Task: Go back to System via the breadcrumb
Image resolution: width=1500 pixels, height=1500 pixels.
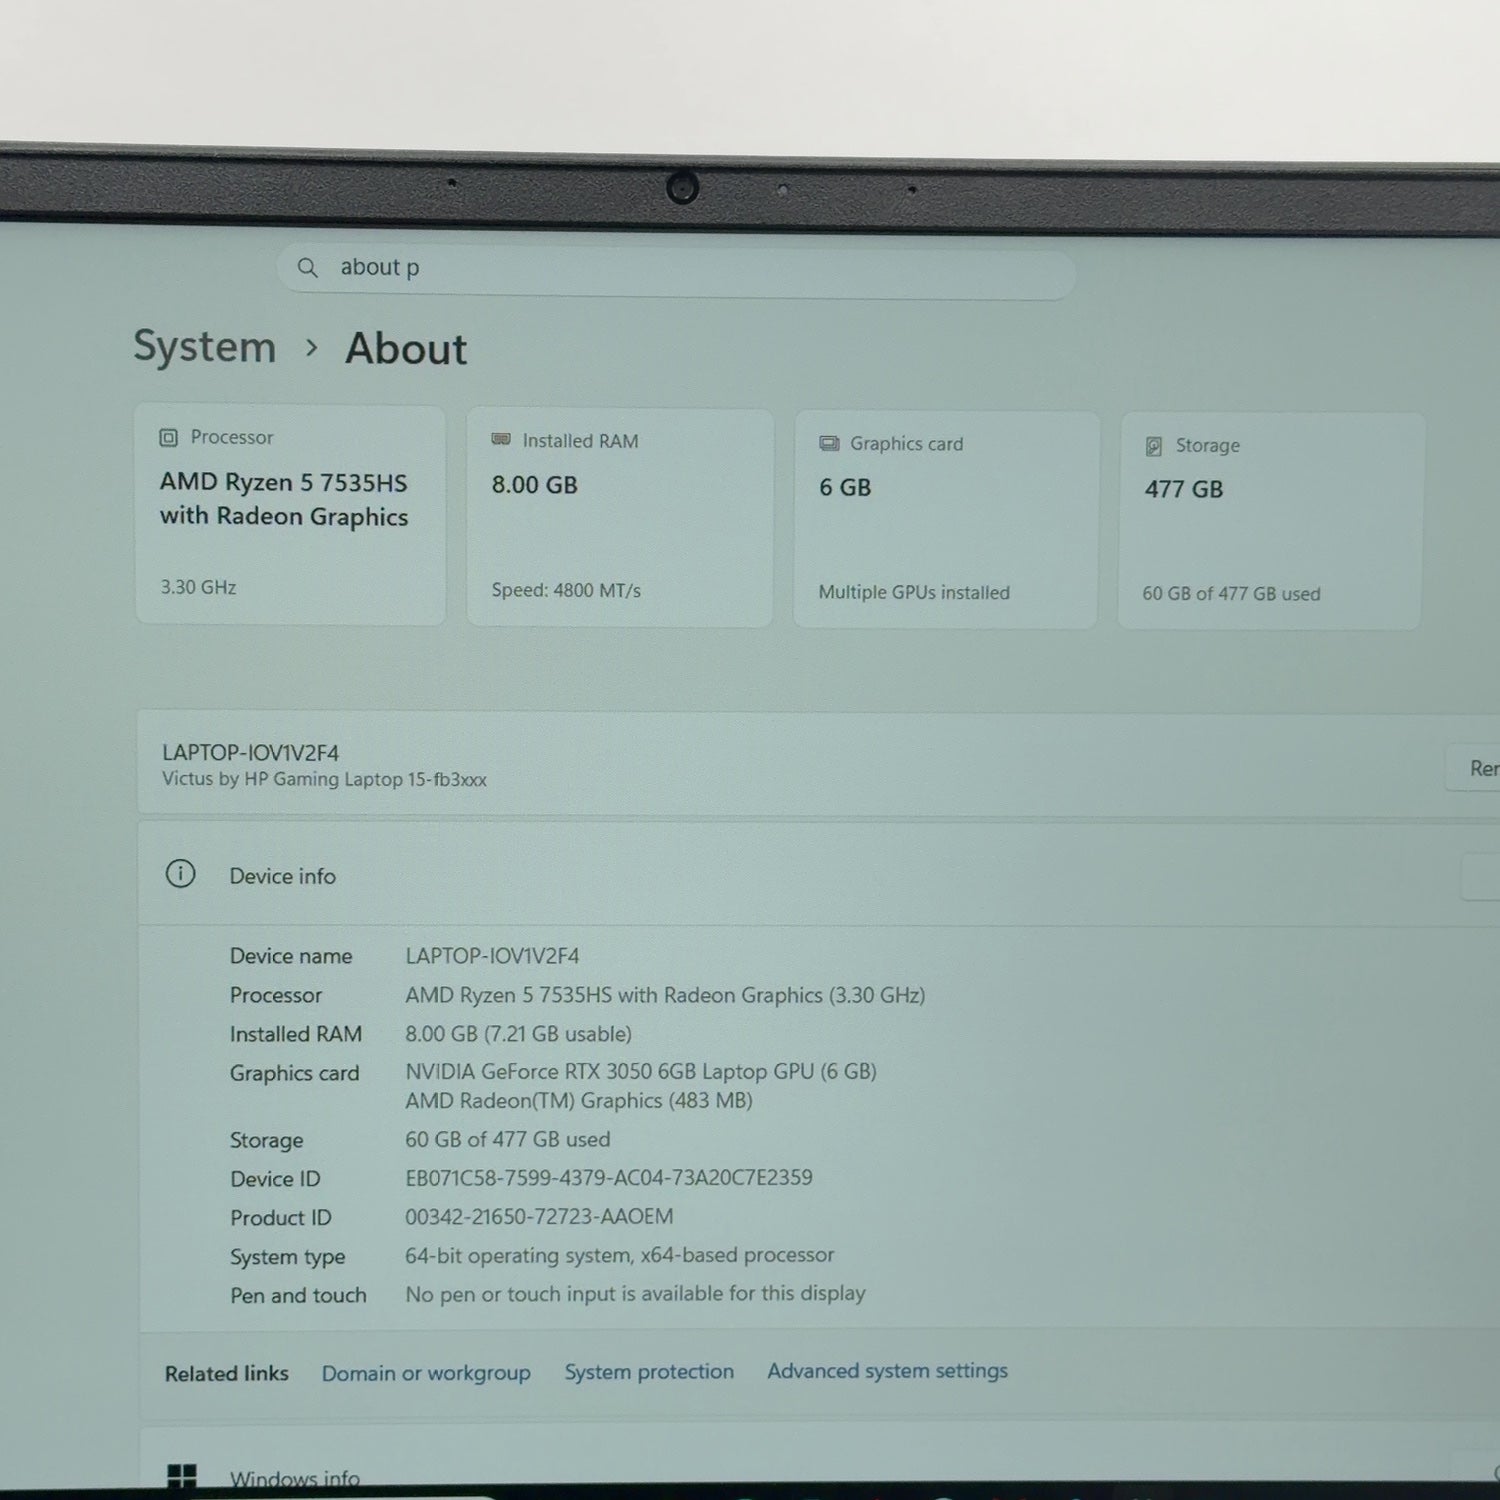Action: 205,346
